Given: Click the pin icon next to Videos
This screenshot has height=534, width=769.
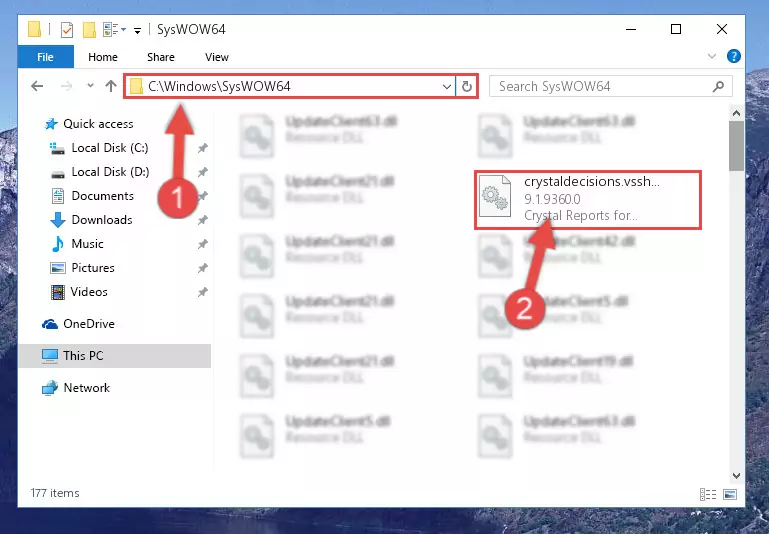Looking at the screenshot, I should [202, 292].
